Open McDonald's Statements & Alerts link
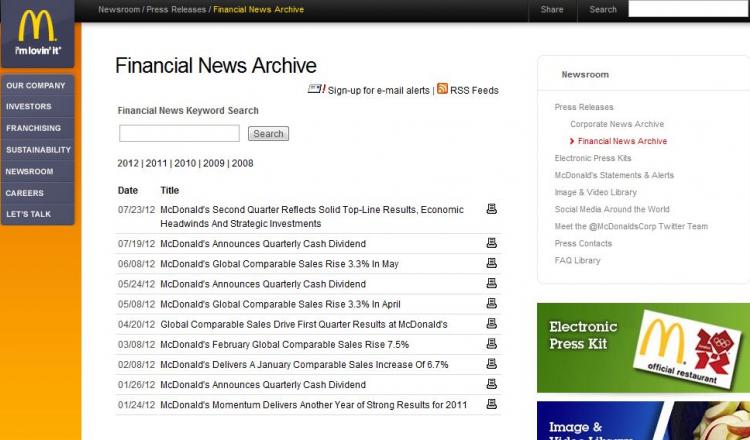 614,175
